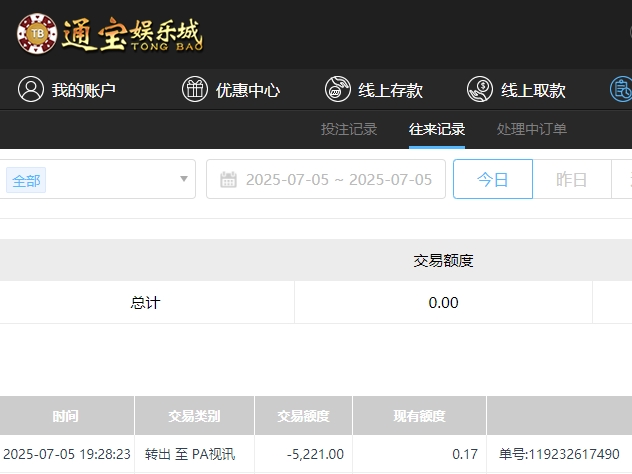The image size is (632, 474).
Task: Click the 现有额度 column header
Action: pos(419,416)
